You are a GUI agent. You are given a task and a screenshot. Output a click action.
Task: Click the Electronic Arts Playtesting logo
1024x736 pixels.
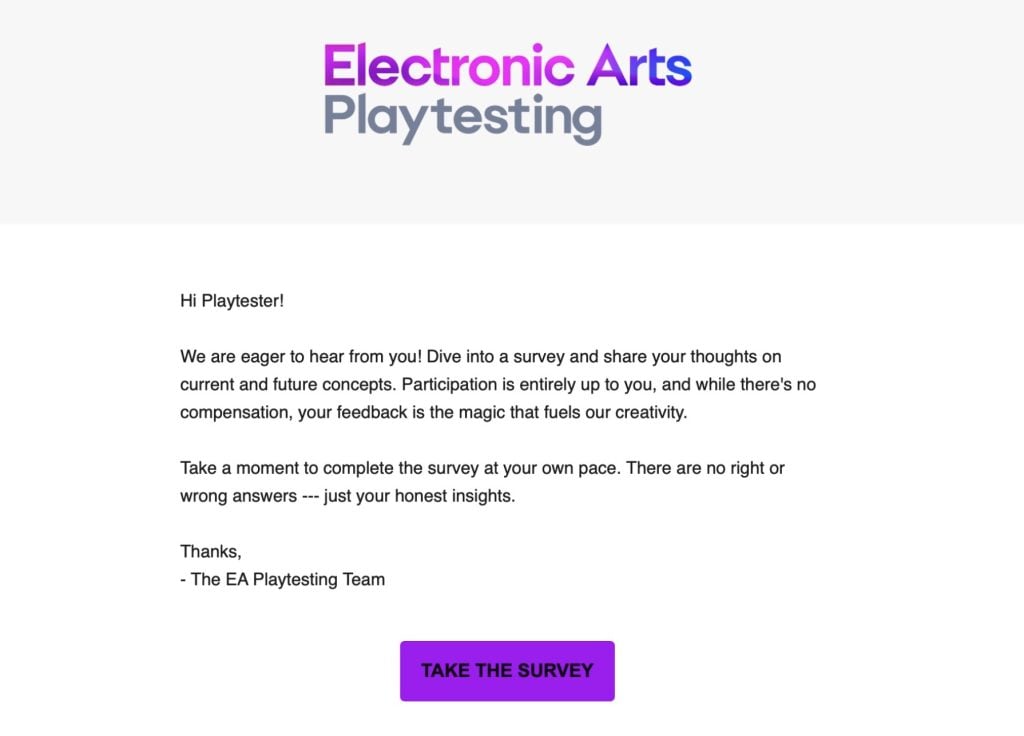click(507, 90)
